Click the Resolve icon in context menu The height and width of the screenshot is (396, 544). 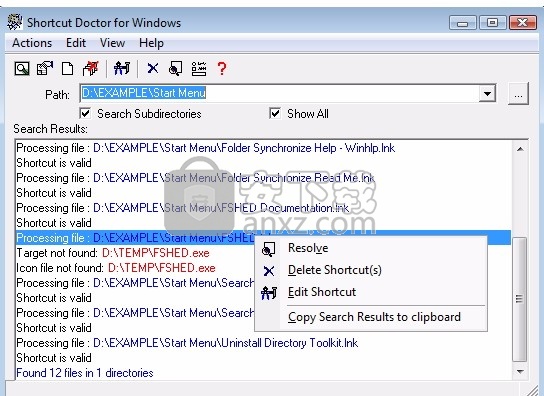coord(269,249)
